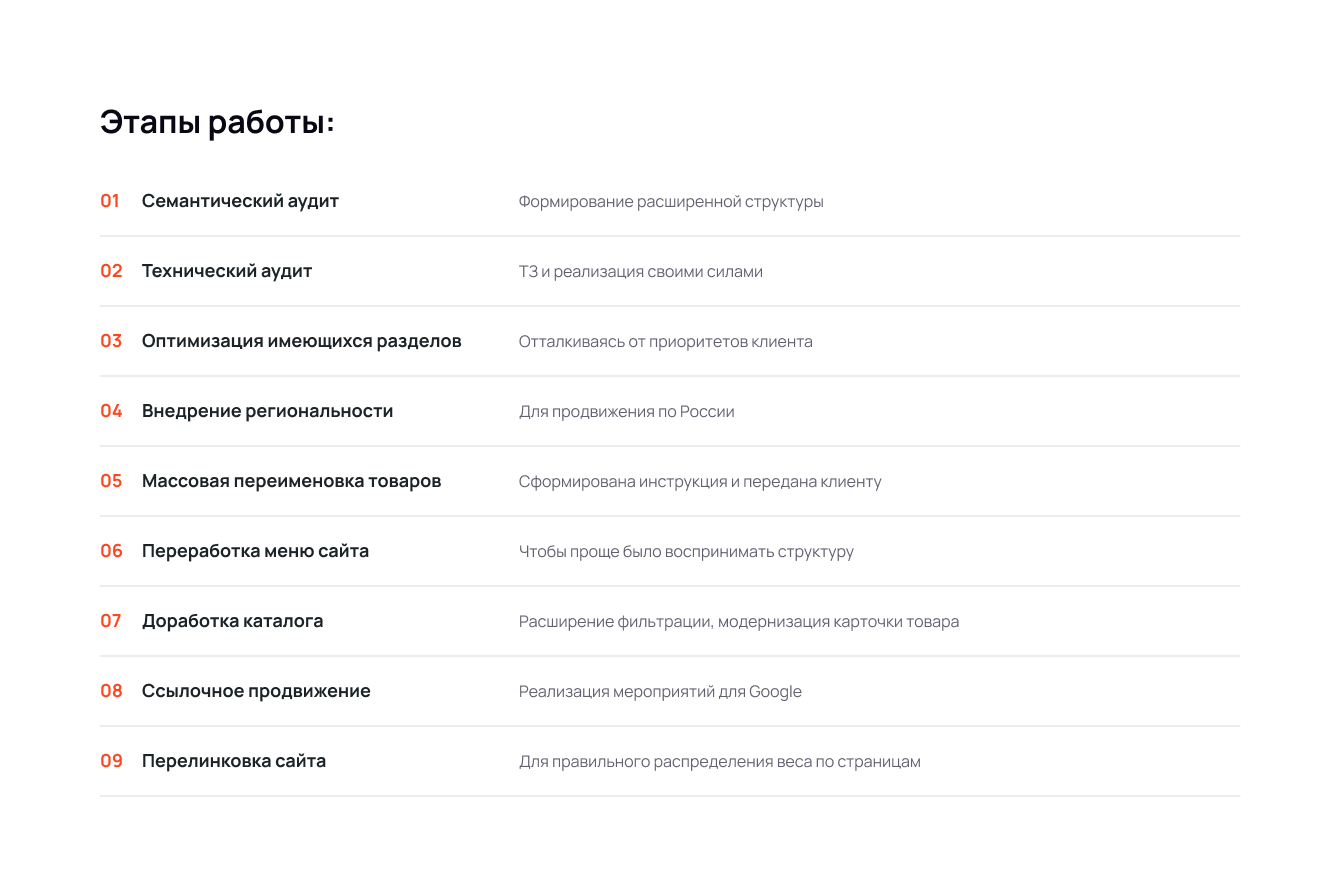Select the "Доработка каталога" title
The height and width of the screenshot is (896, 1340).
click(232, 621)
